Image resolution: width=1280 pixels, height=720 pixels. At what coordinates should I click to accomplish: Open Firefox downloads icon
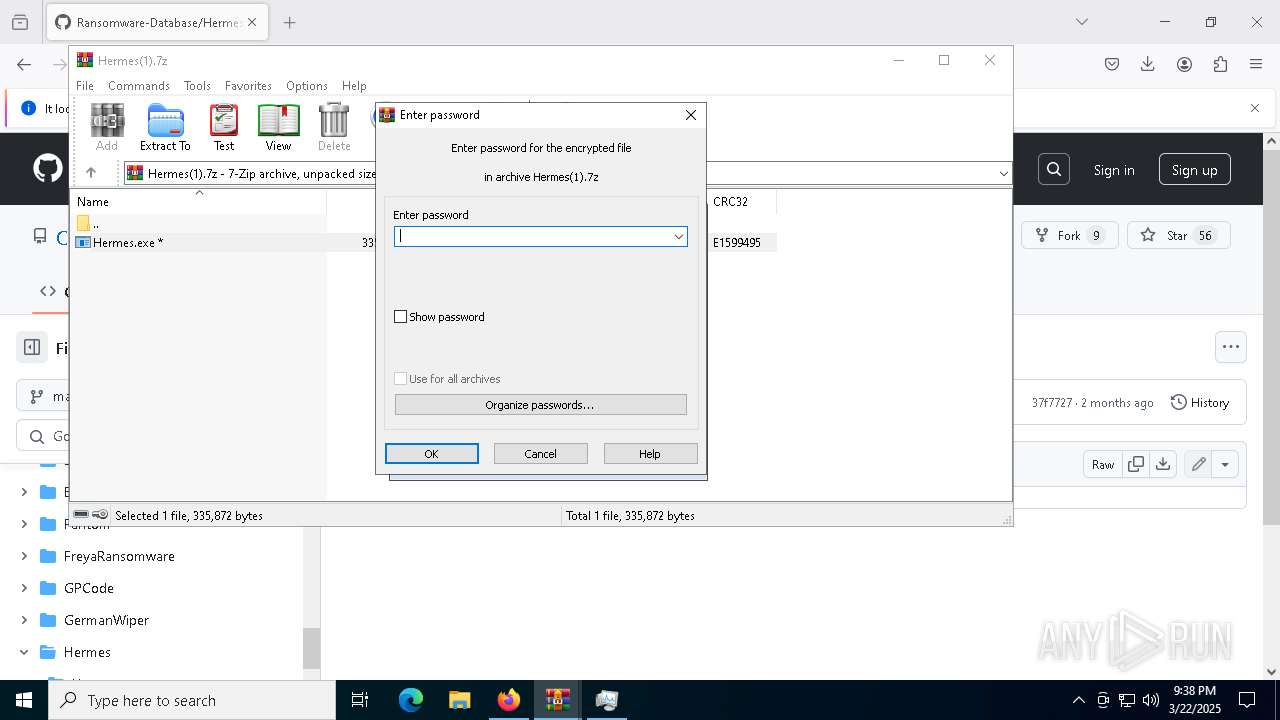coord(1148,64)
